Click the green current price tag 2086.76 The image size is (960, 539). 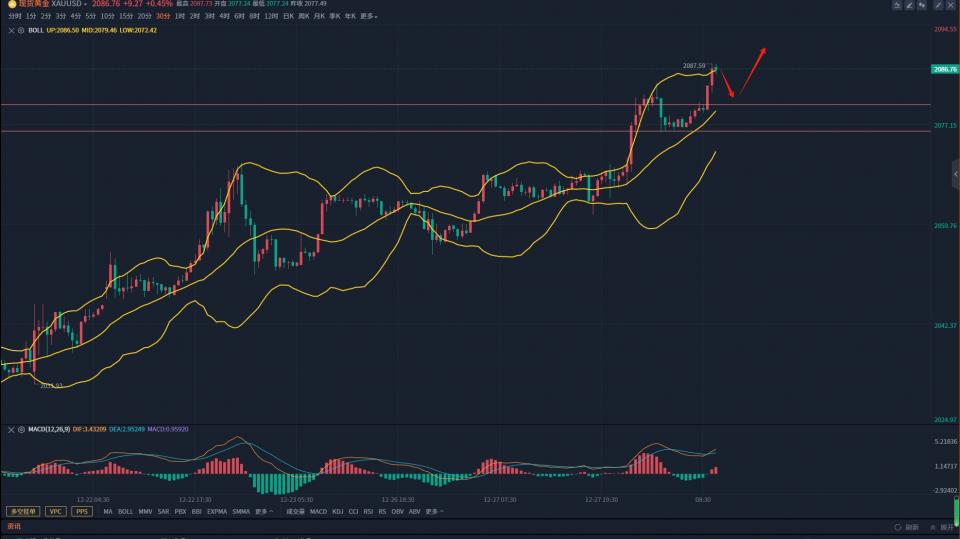tap(945, 69)
